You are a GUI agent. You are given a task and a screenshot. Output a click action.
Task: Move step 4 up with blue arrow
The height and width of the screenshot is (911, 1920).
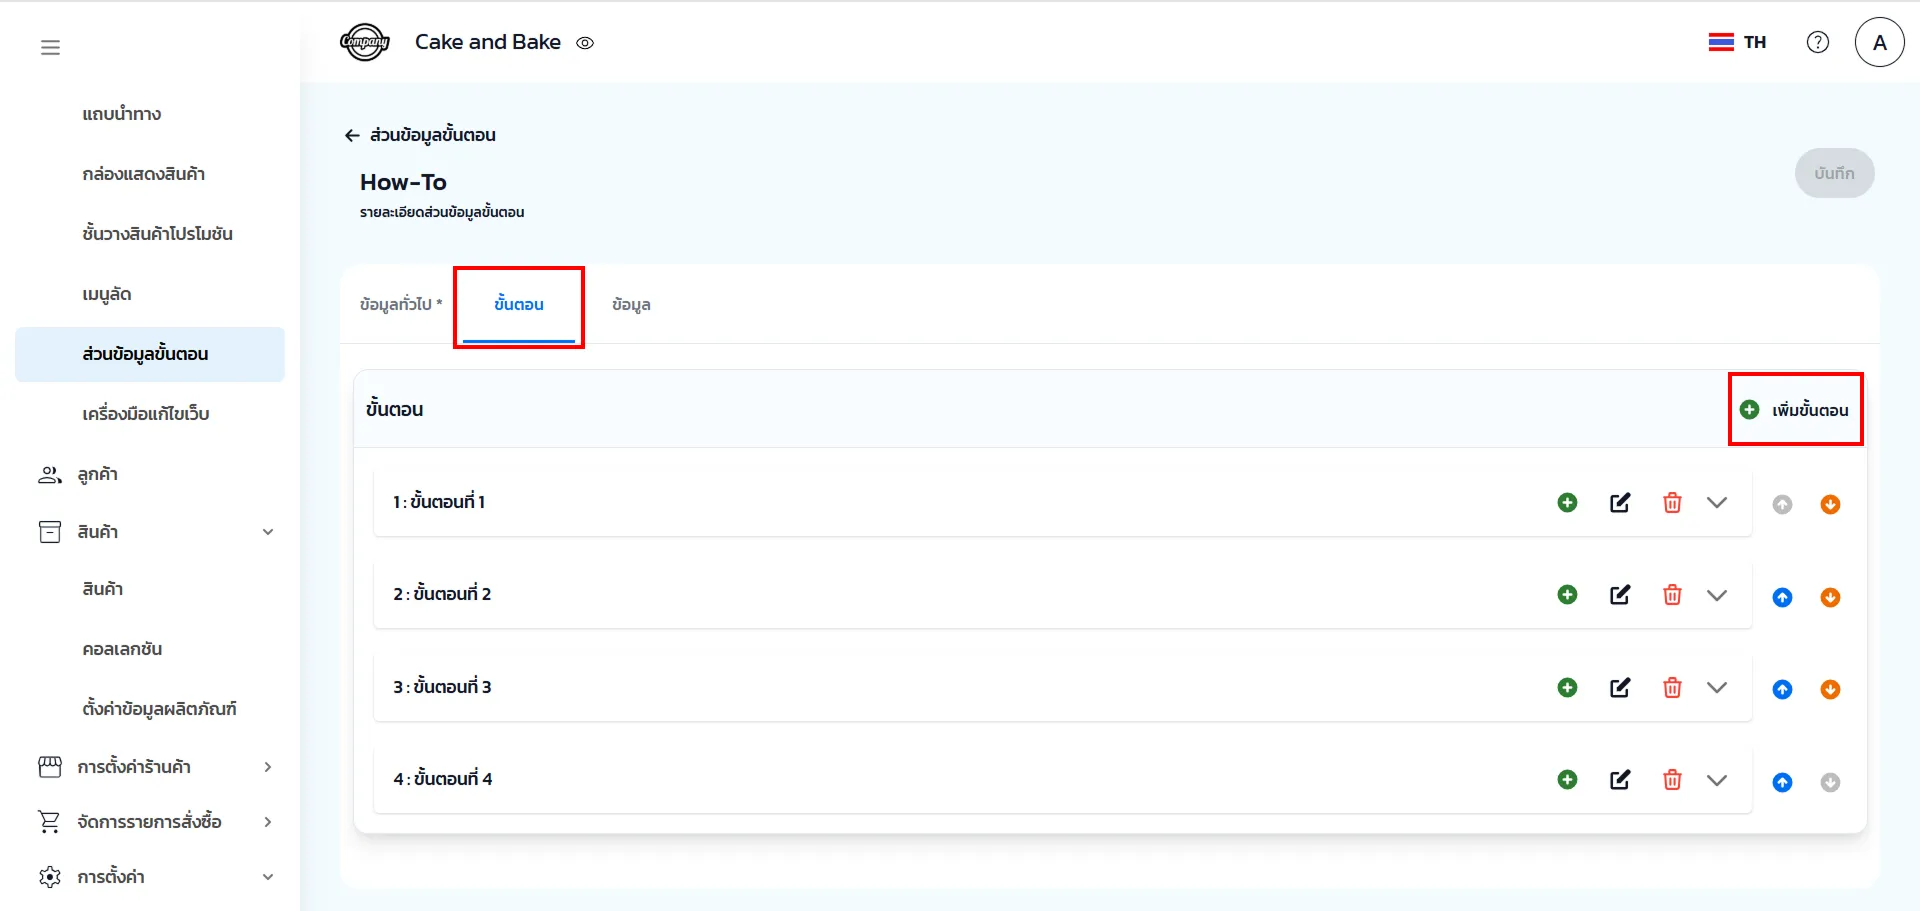pyautogui.click(x=1782, y=782)
